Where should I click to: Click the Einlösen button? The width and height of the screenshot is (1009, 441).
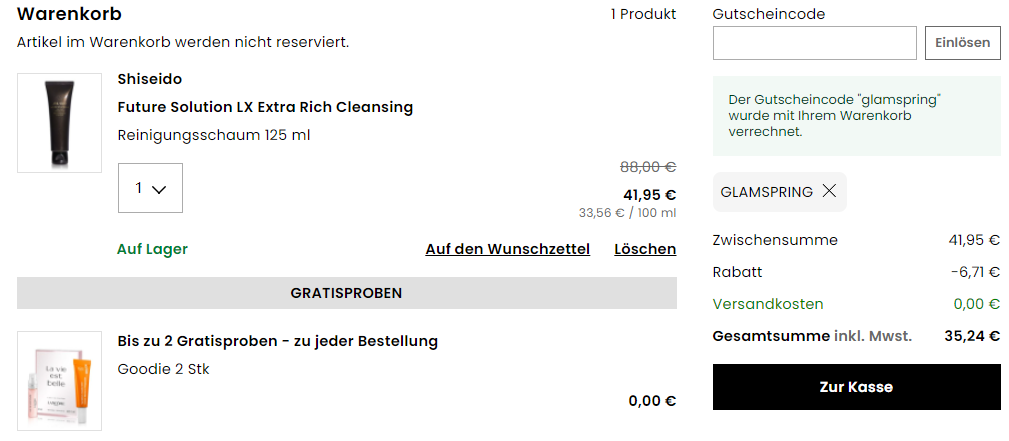(x=963, y=43)
